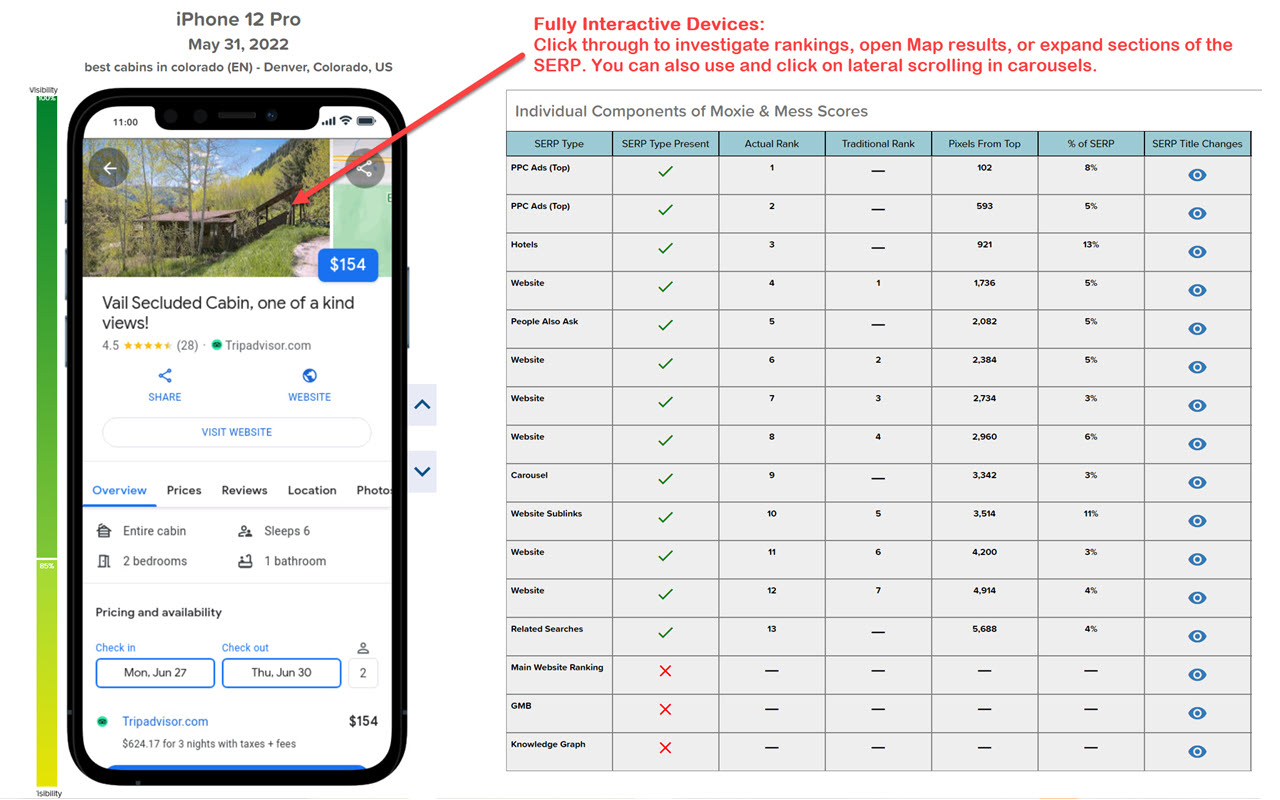Tap the share icon over cabin photo

365,168
